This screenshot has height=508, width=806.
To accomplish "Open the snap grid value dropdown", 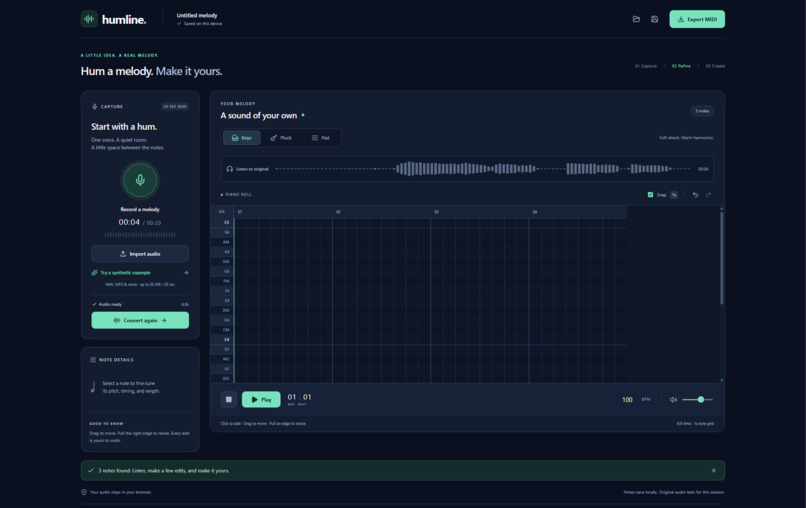I will [674, 194].
